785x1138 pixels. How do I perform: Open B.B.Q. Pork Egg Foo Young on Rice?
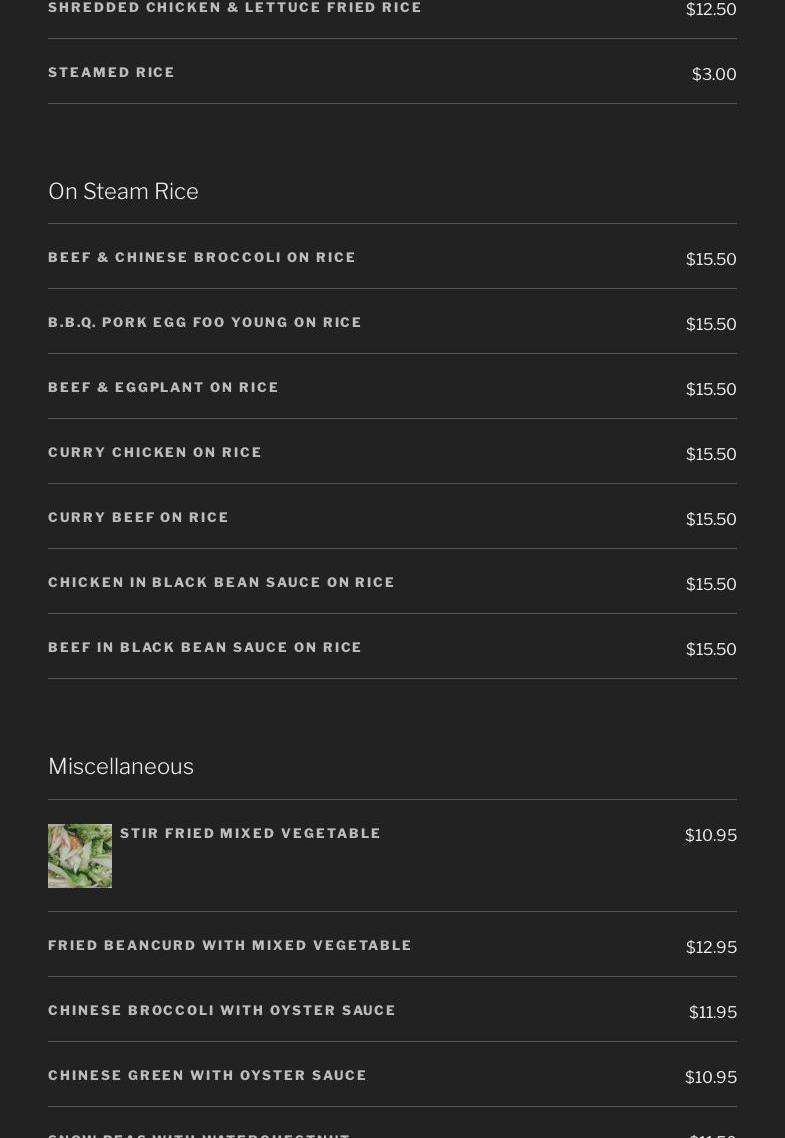[205, 323]
